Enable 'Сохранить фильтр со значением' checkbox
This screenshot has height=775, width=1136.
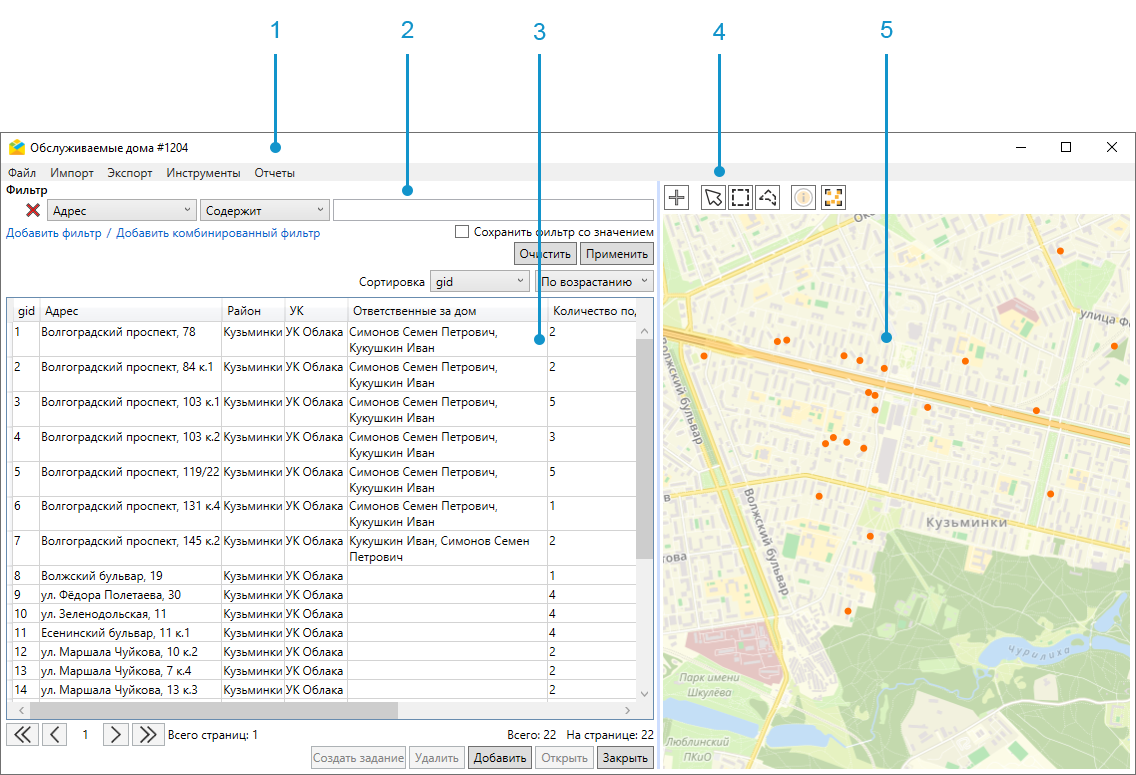tap(462, 232)
